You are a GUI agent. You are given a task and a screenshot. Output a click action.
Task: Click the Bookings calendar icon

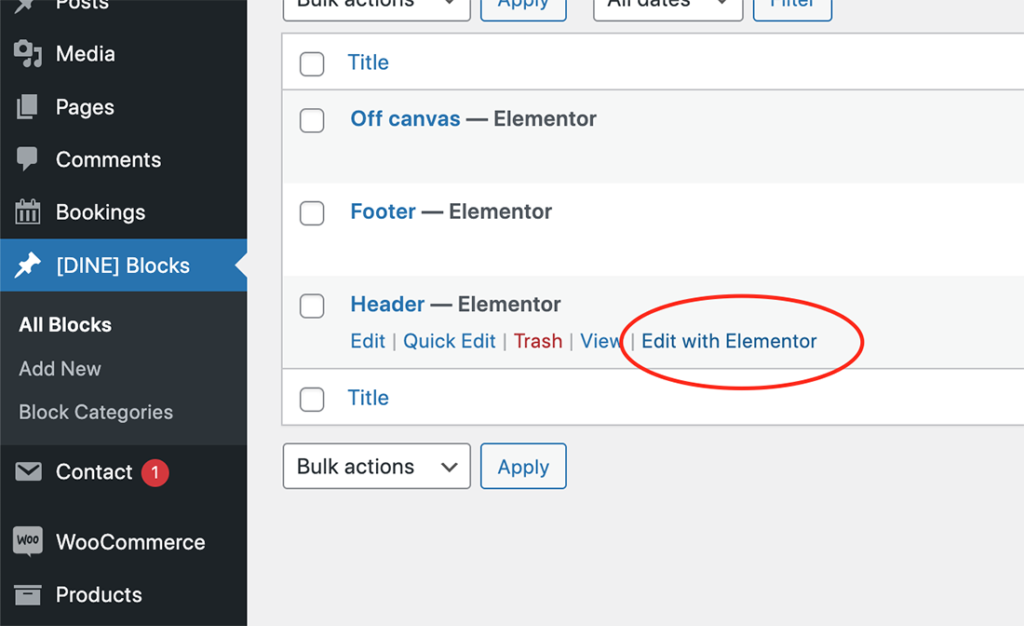27,211
